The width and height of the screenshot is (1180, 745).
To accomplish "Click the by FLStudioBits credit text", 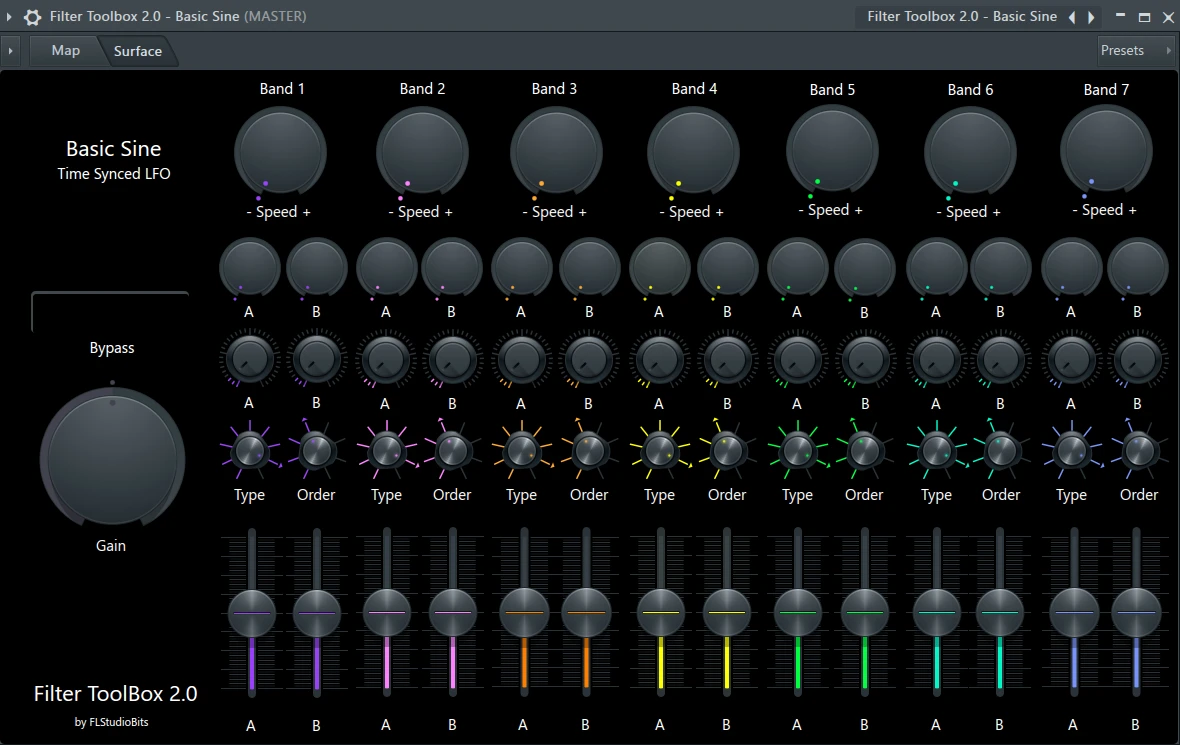I will point(111,722).
